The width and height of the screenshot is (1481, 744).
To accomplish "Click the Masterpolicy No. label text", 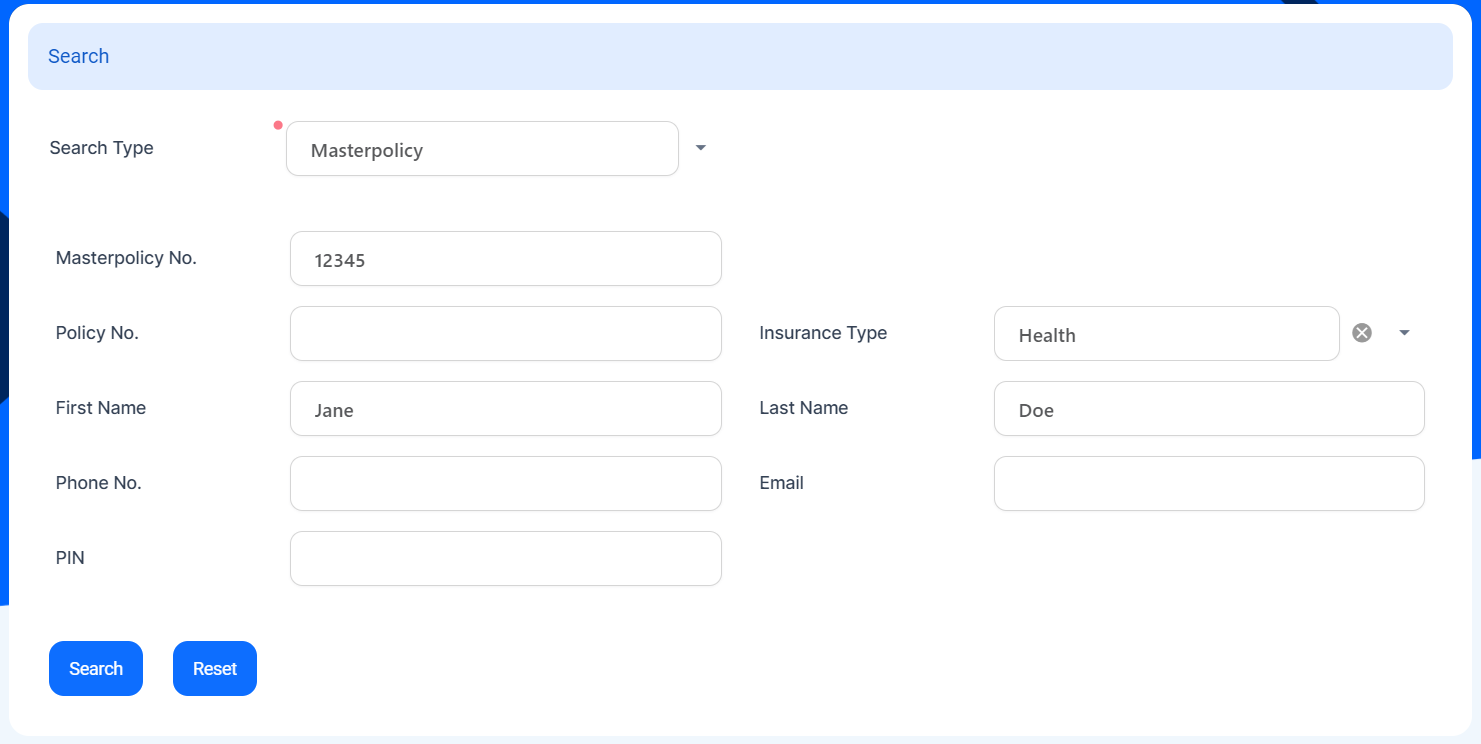I will click(x=126, y=258).
